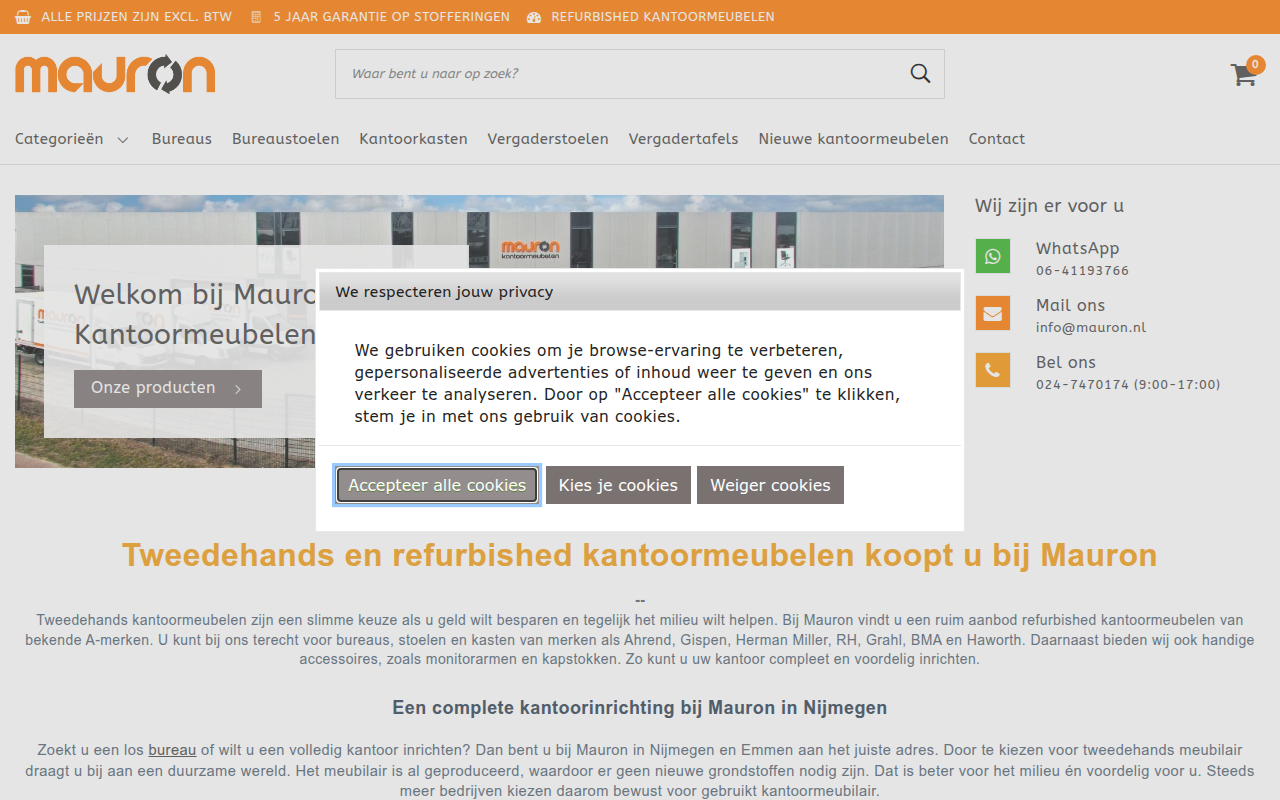Click the 'WhatsApp' contact heading
The height and width of the screenshot is (800, 1280).
point(1078,248)
